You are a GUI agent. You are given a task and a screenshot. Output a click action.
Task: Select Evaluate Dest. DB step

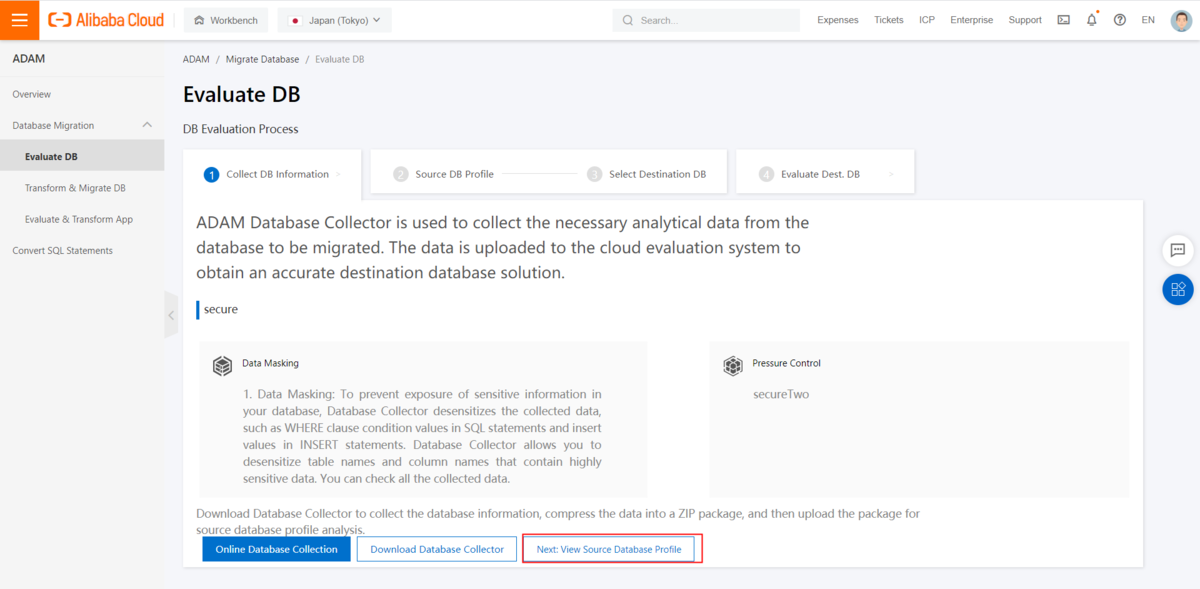(825, 173)
